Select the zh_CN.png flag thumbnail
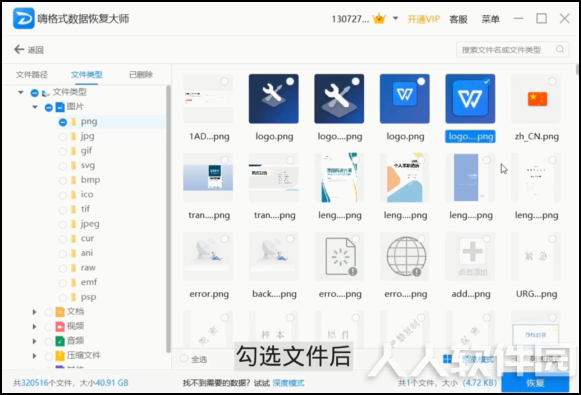The height and width of the screenshot is (395, 581). 536,99
